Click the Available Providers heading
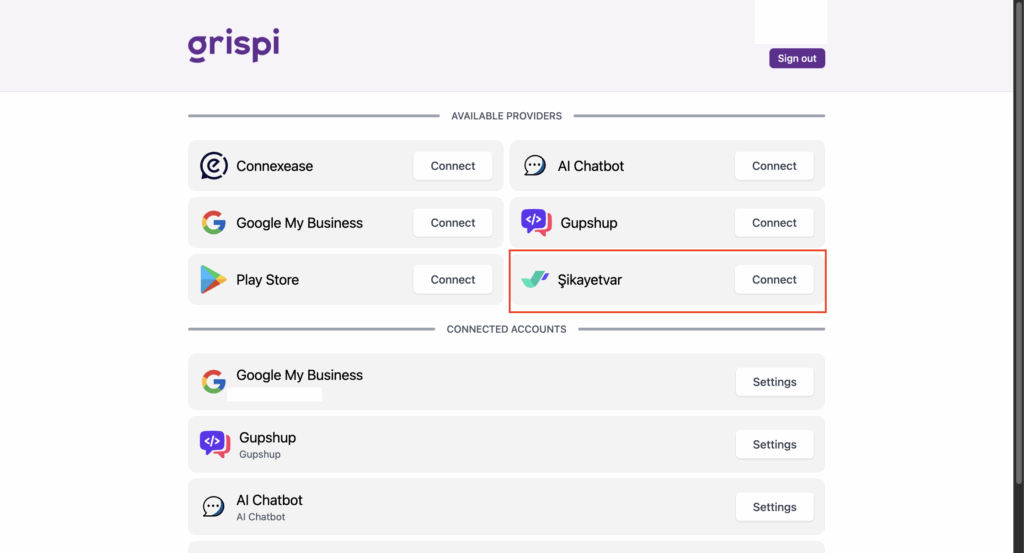The height and width of the screenshot is (553, 1024). (x=506, y=116)
